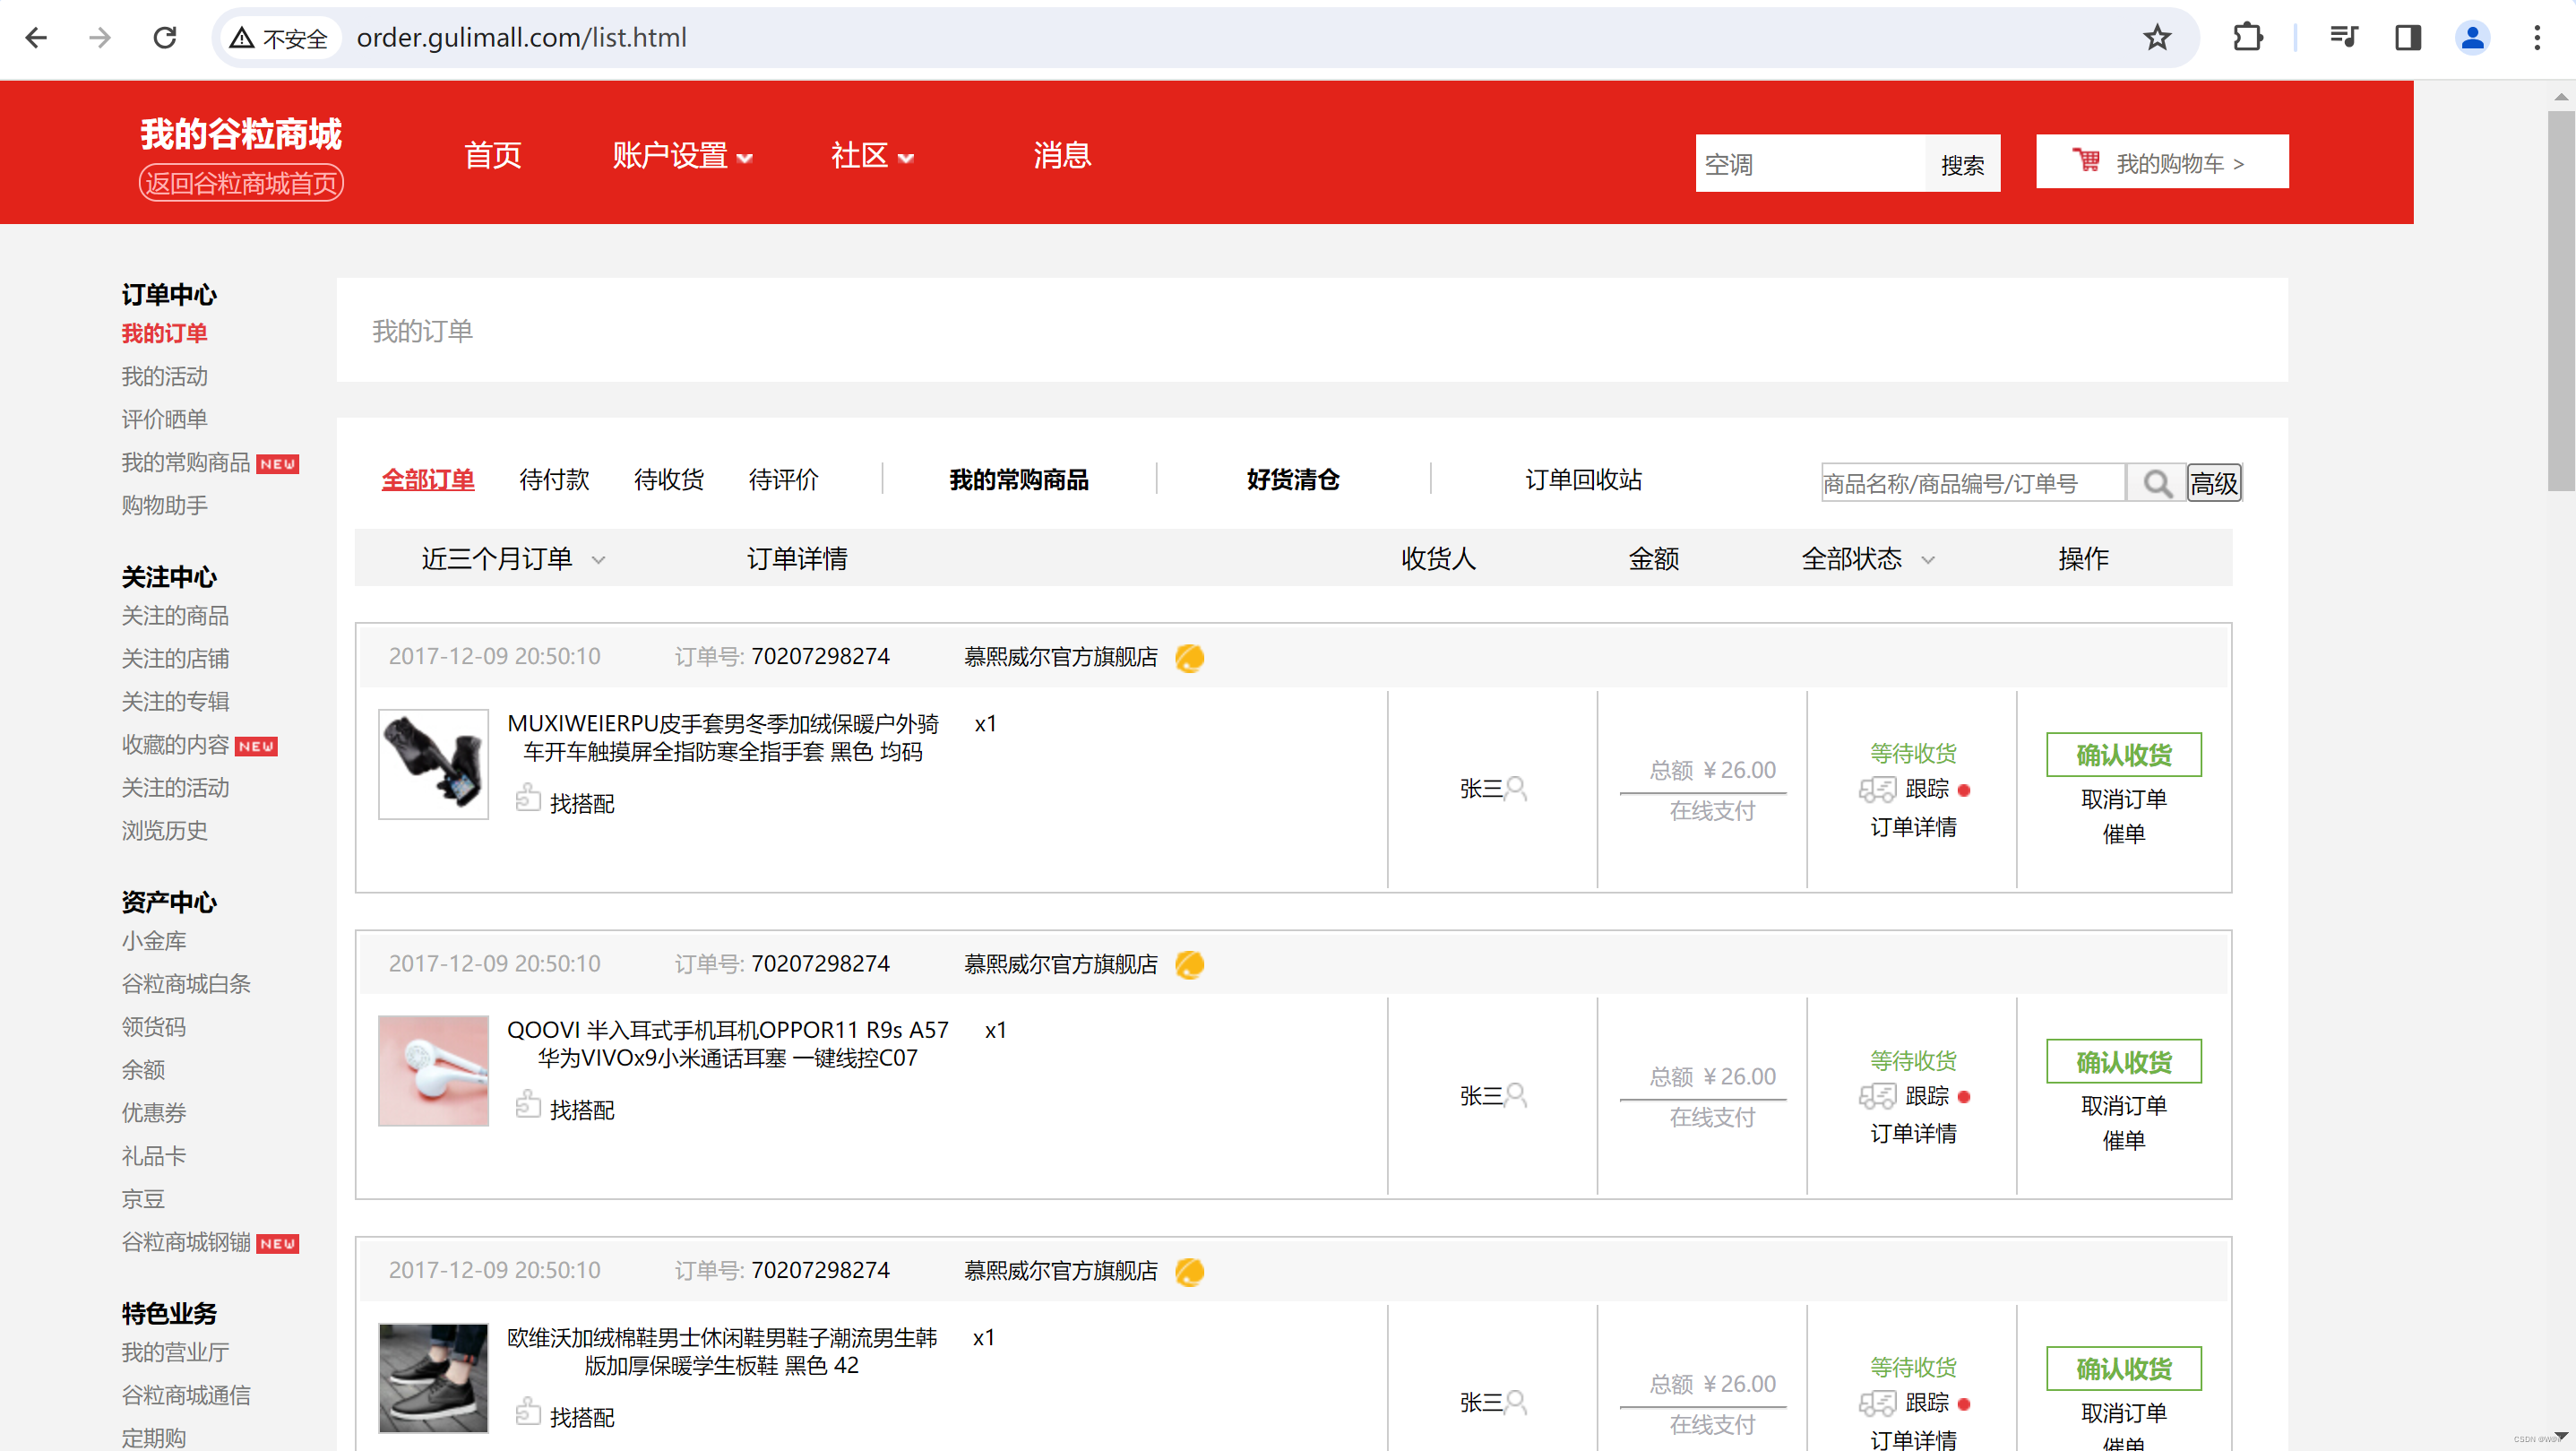Screen dimensions: 2576x1451
Task: Click the order search input field
Action: point(1971,483)
